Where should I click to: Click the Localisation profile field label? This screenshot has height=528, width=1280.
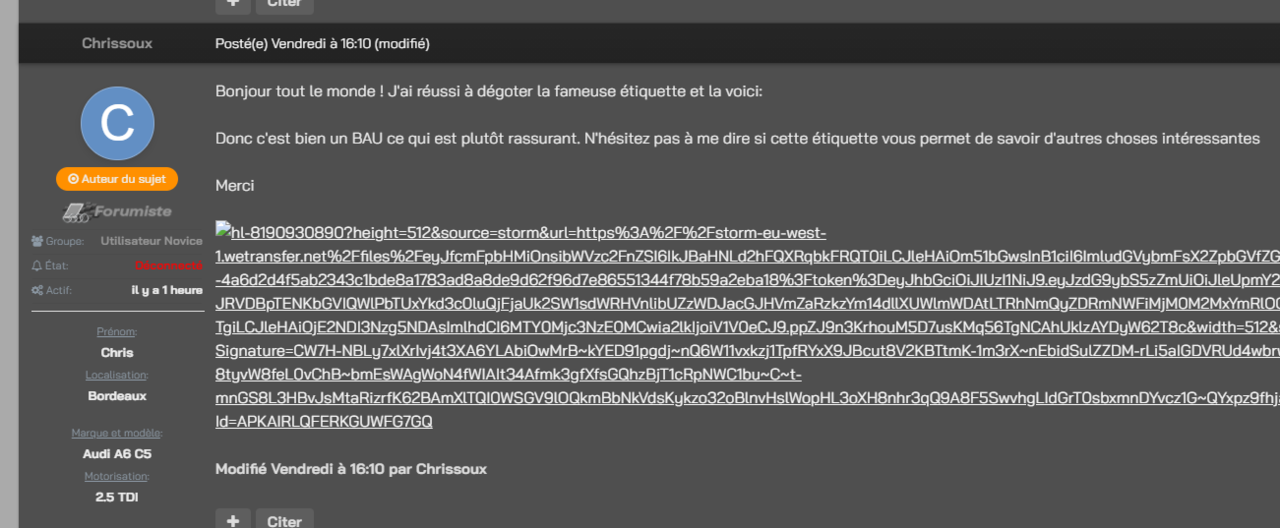click(117, 375)
